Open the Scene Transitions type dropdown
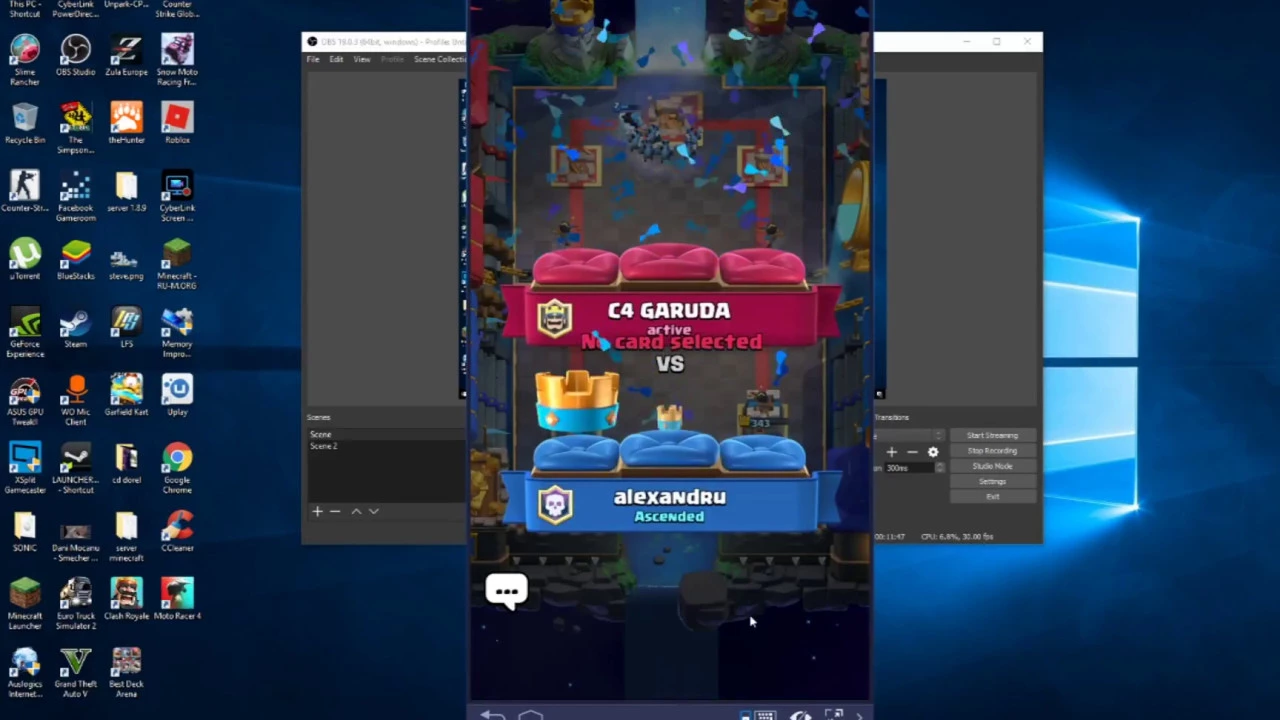1280x720 pixels. tap(908, 435)
